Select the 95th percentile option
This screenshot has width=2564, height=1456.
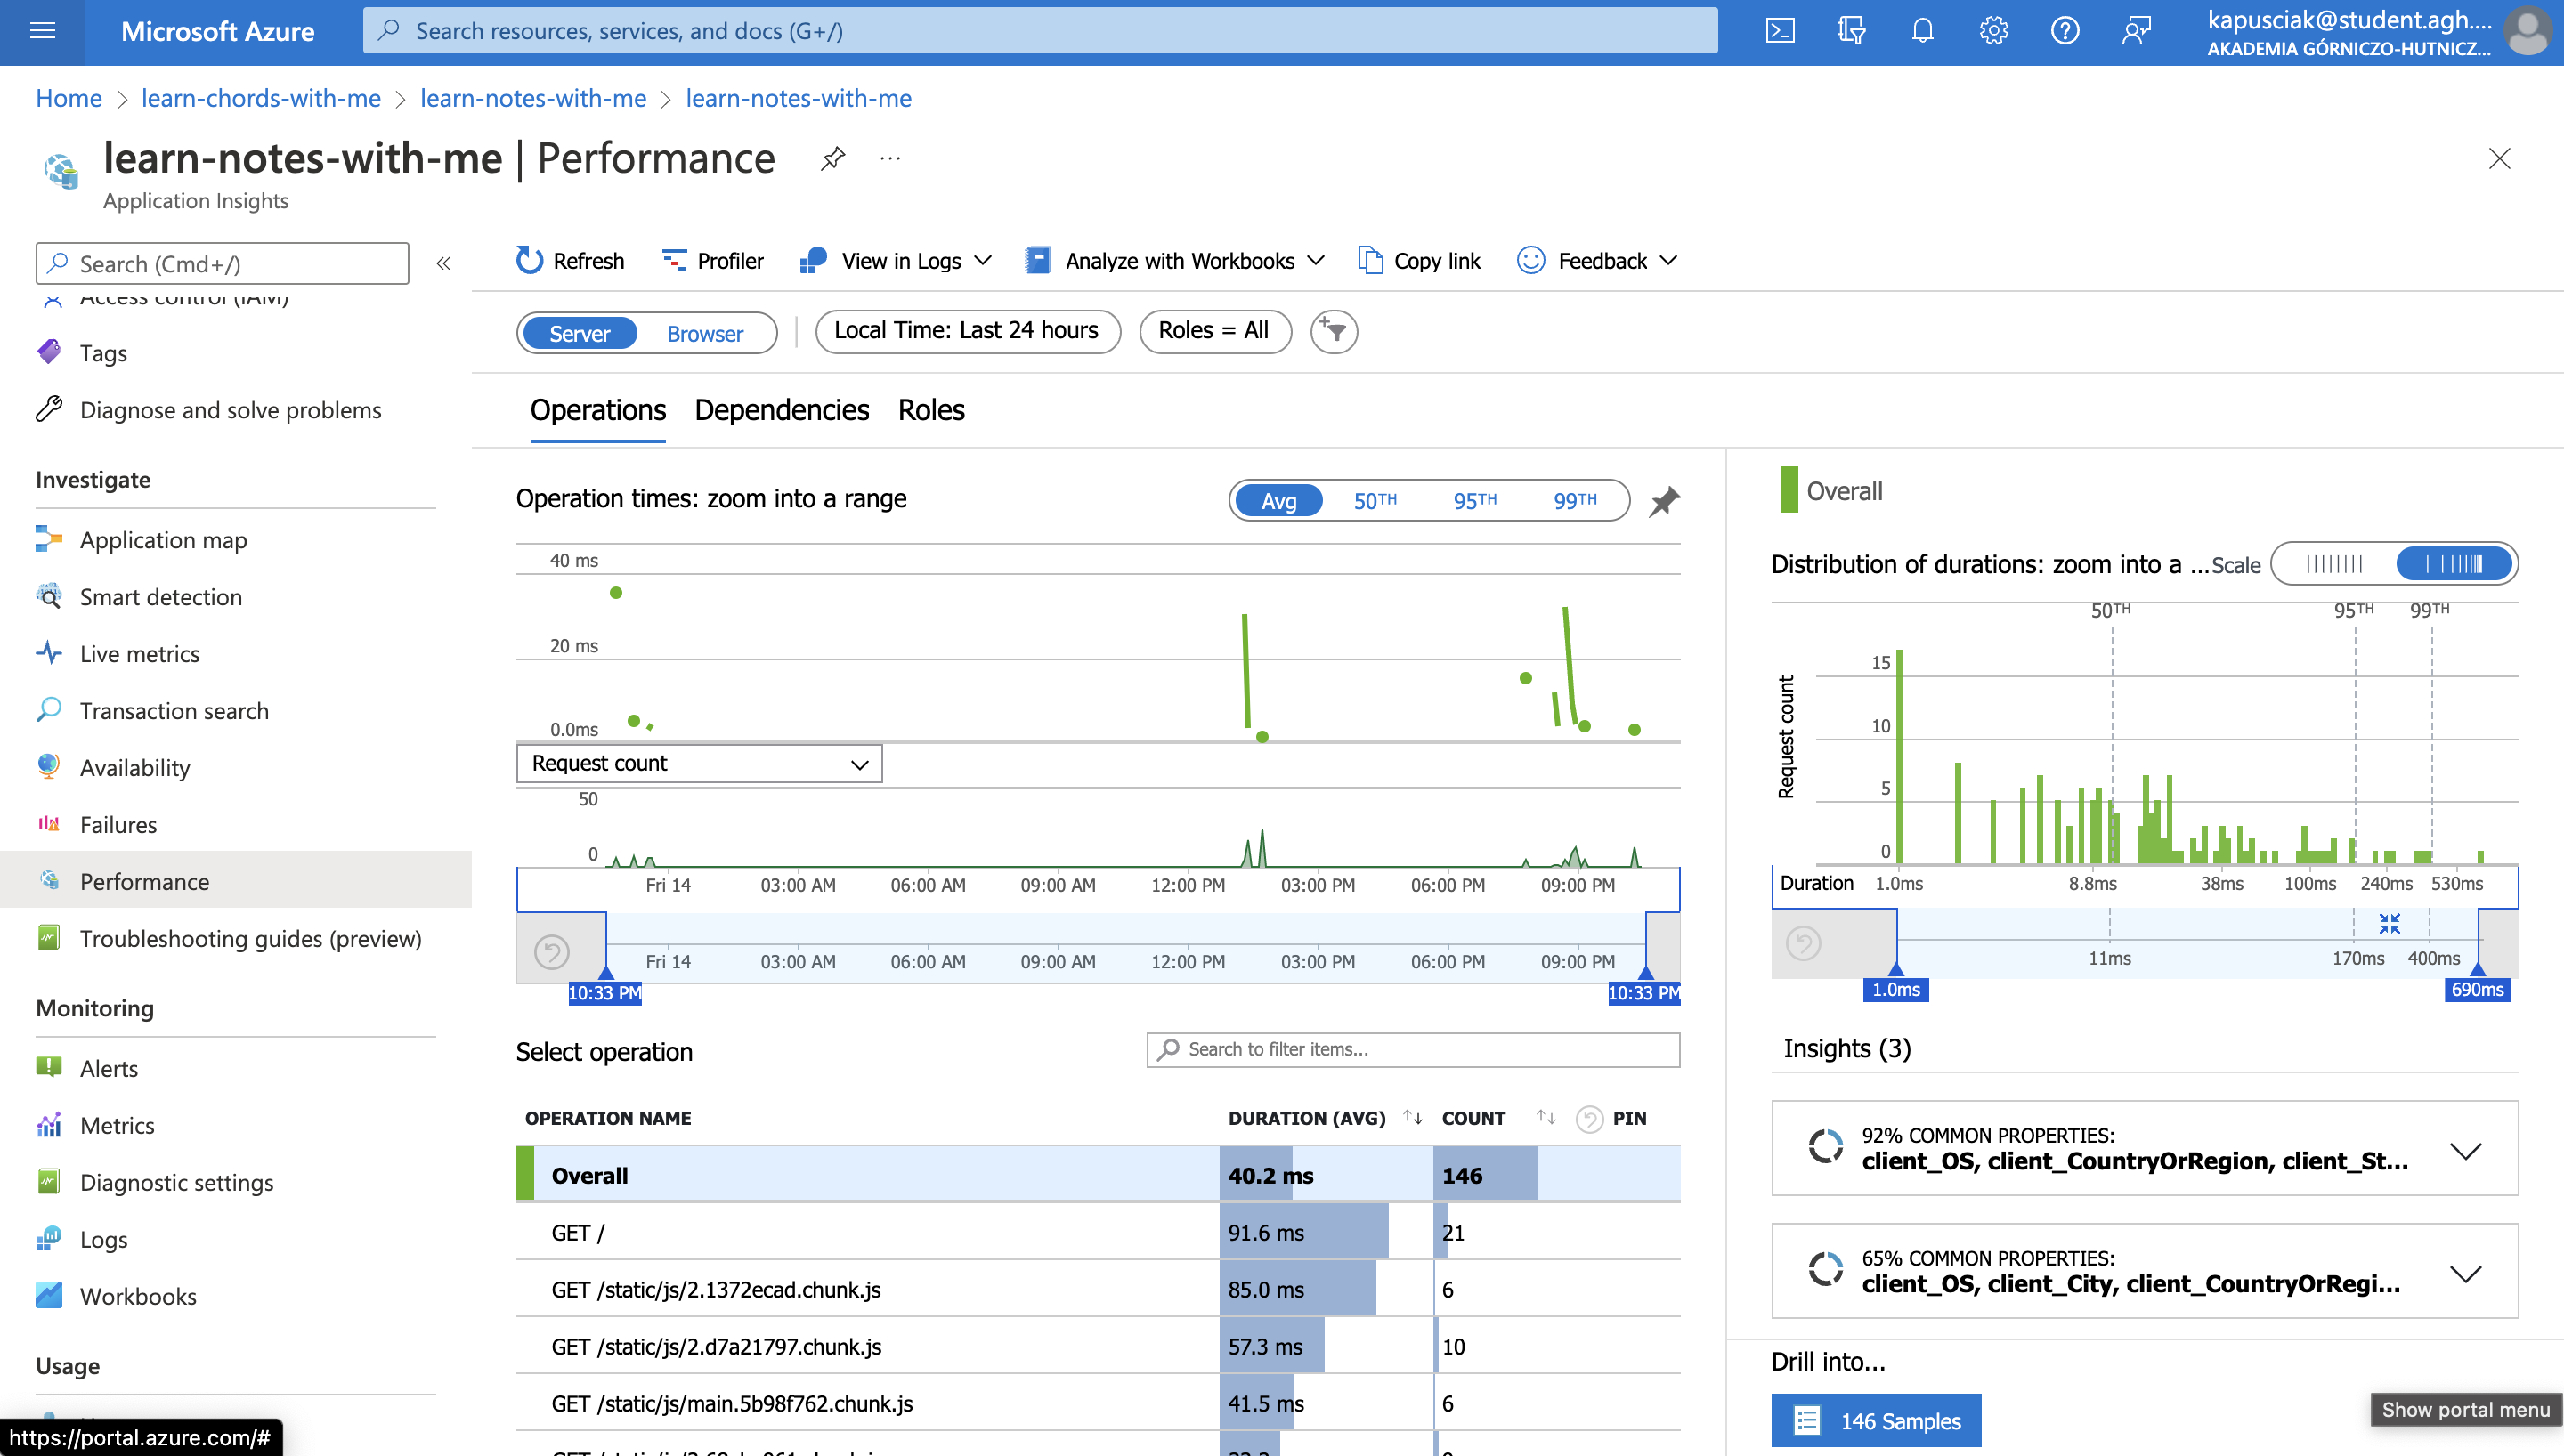[1475, 500]
